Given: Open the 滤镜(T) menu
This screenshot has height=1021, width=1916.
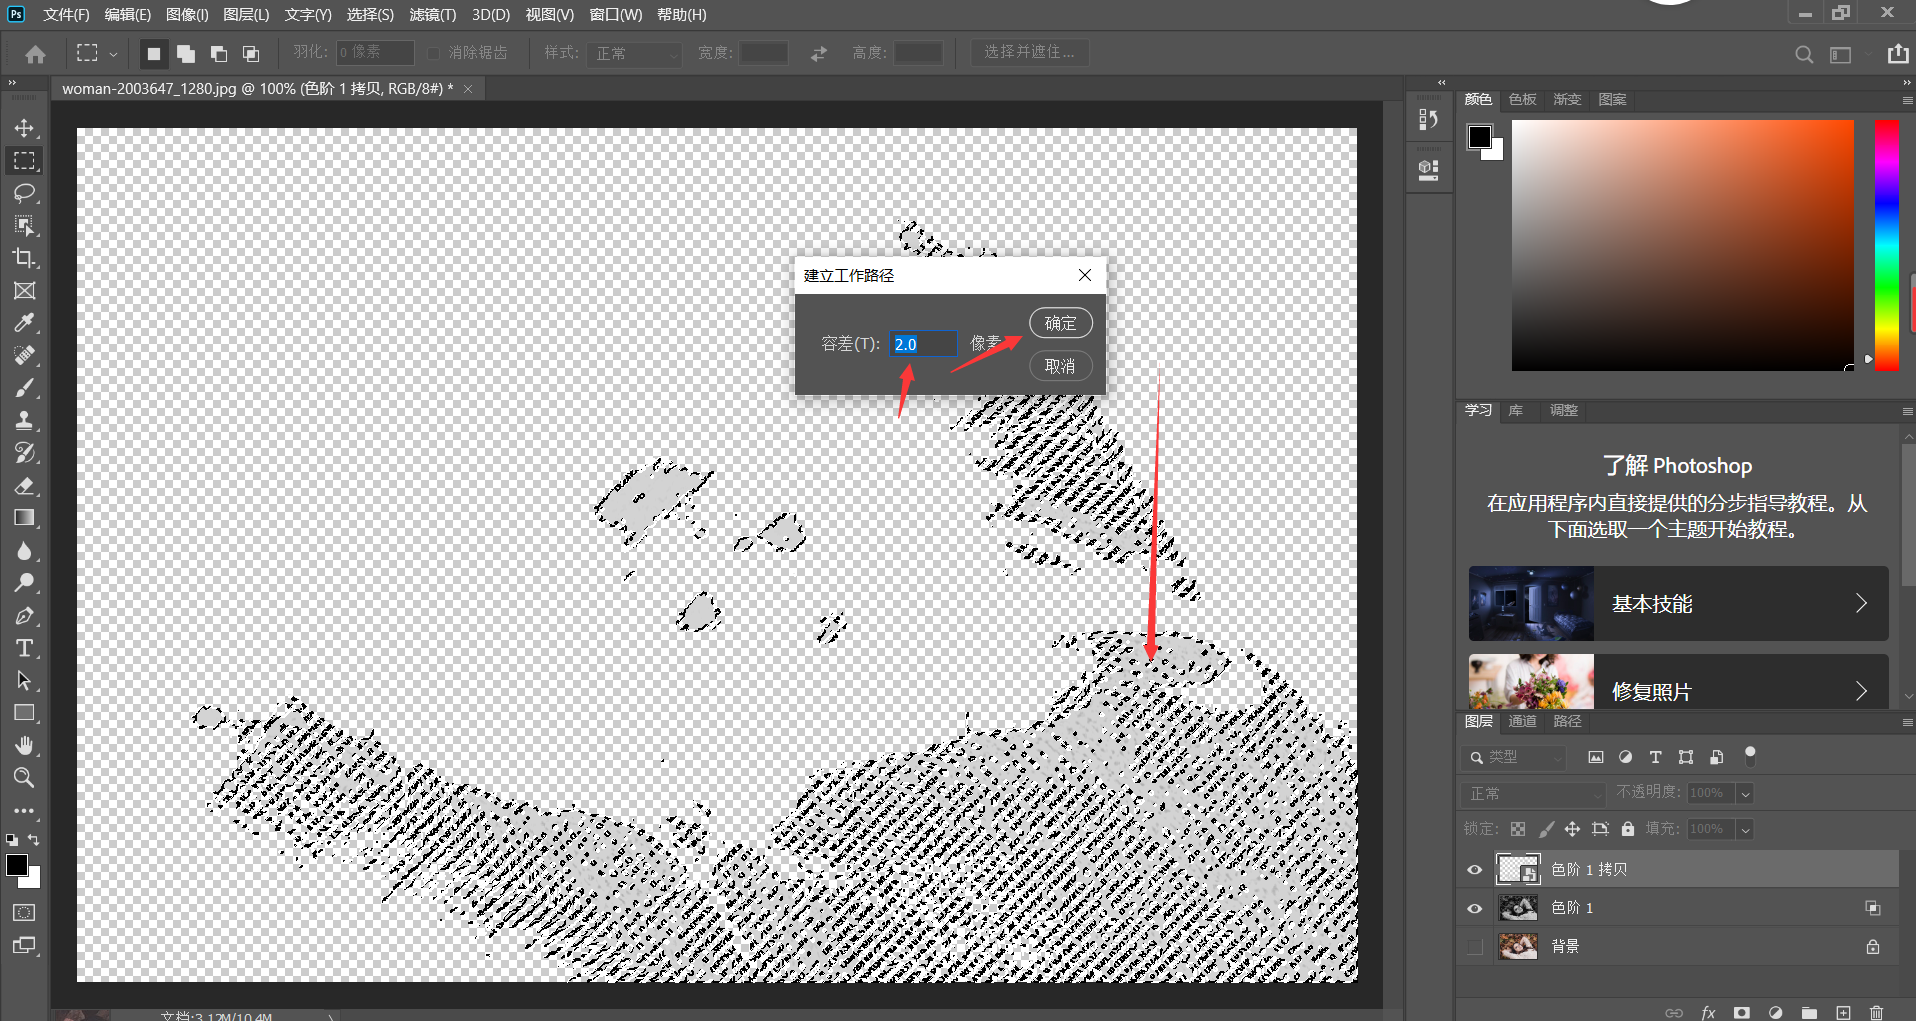Looking at the screenshot, I should 433,15.
